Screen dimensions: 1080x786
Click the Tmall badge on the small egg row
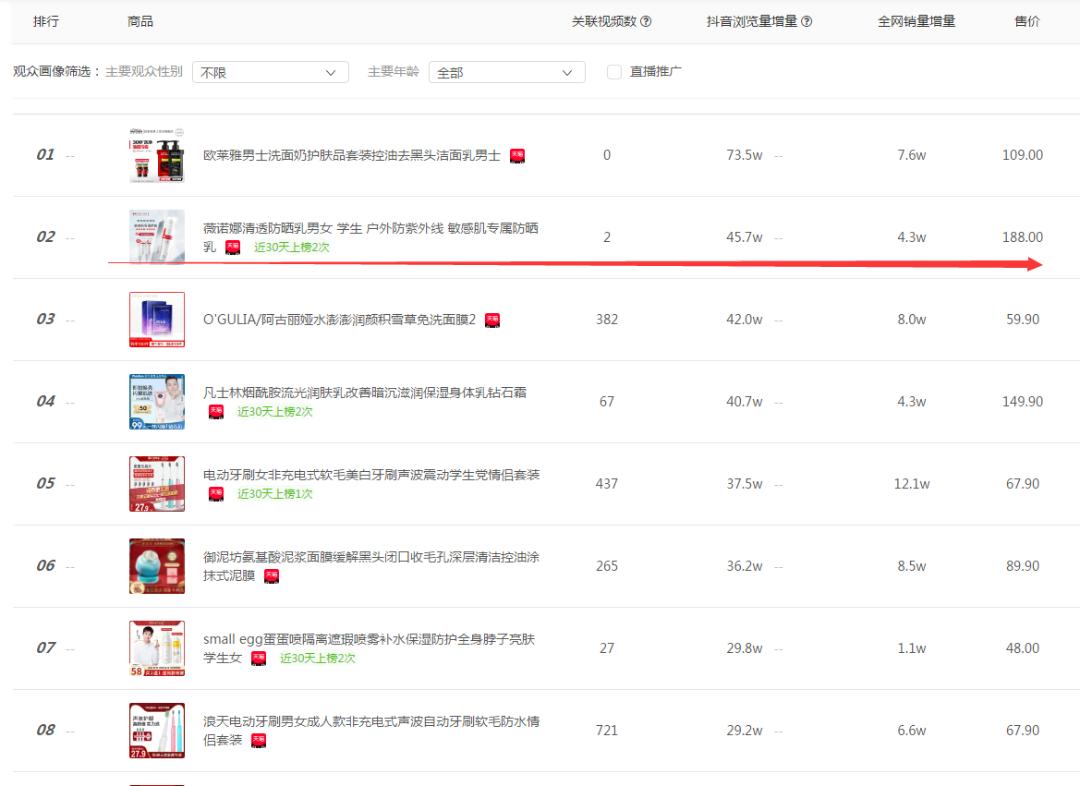[261, 657]
